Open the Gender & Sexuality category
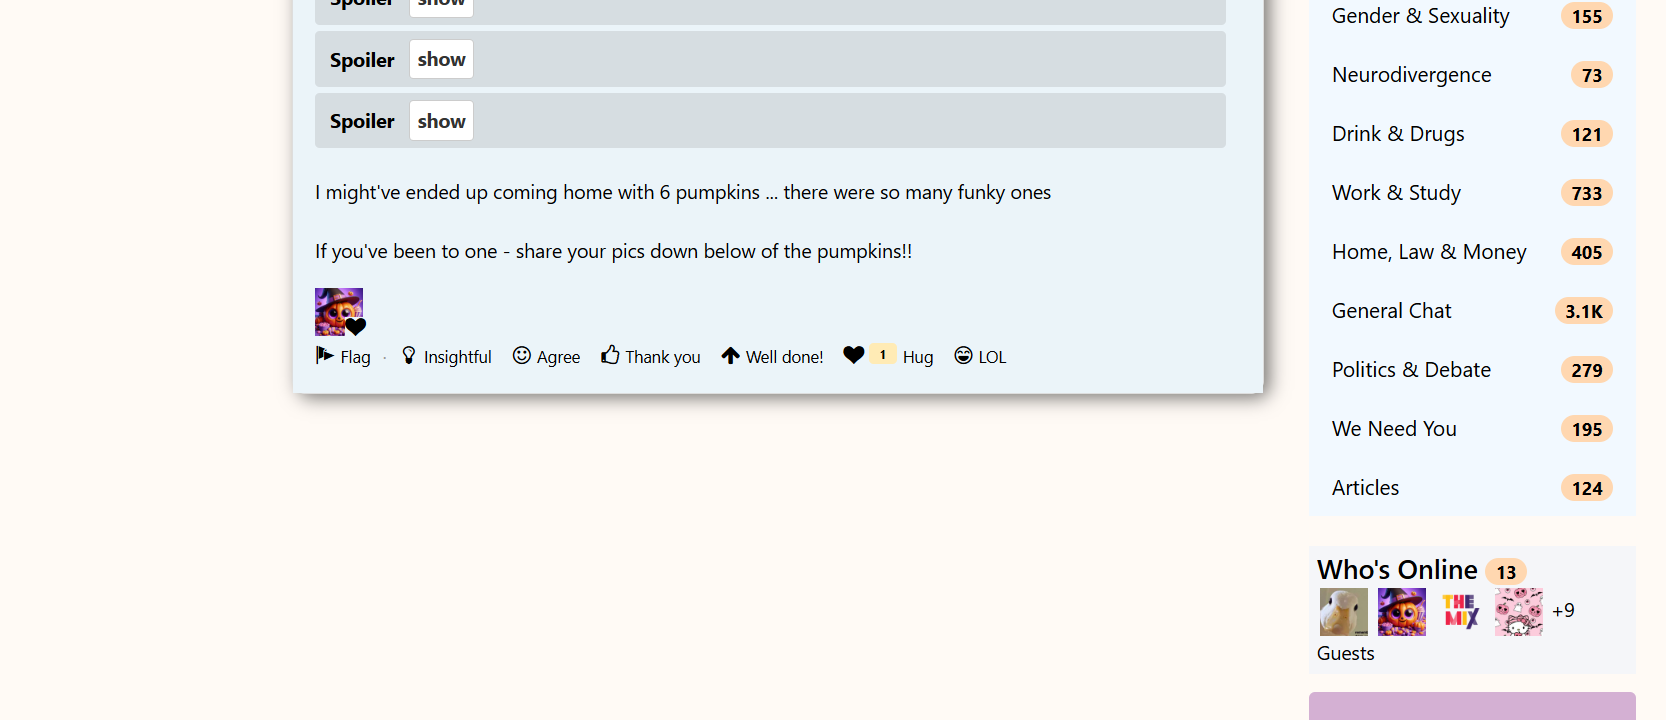The image size is (1666, 720). [x=1420, y=16]
